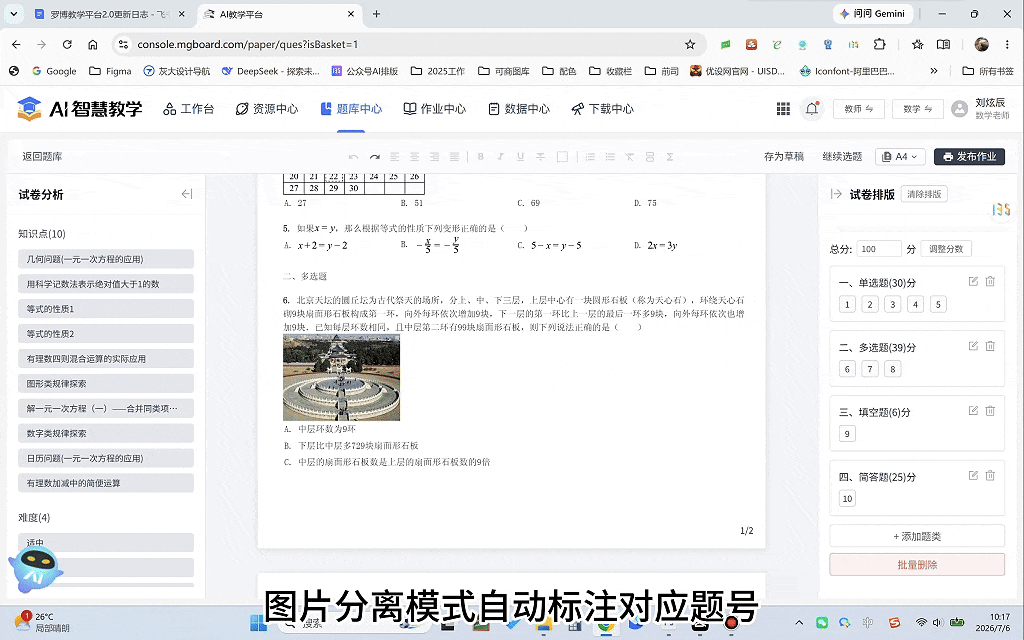1024x640 pixels.
Task: Toggle bold formatting
Action: tap(481, 157)
